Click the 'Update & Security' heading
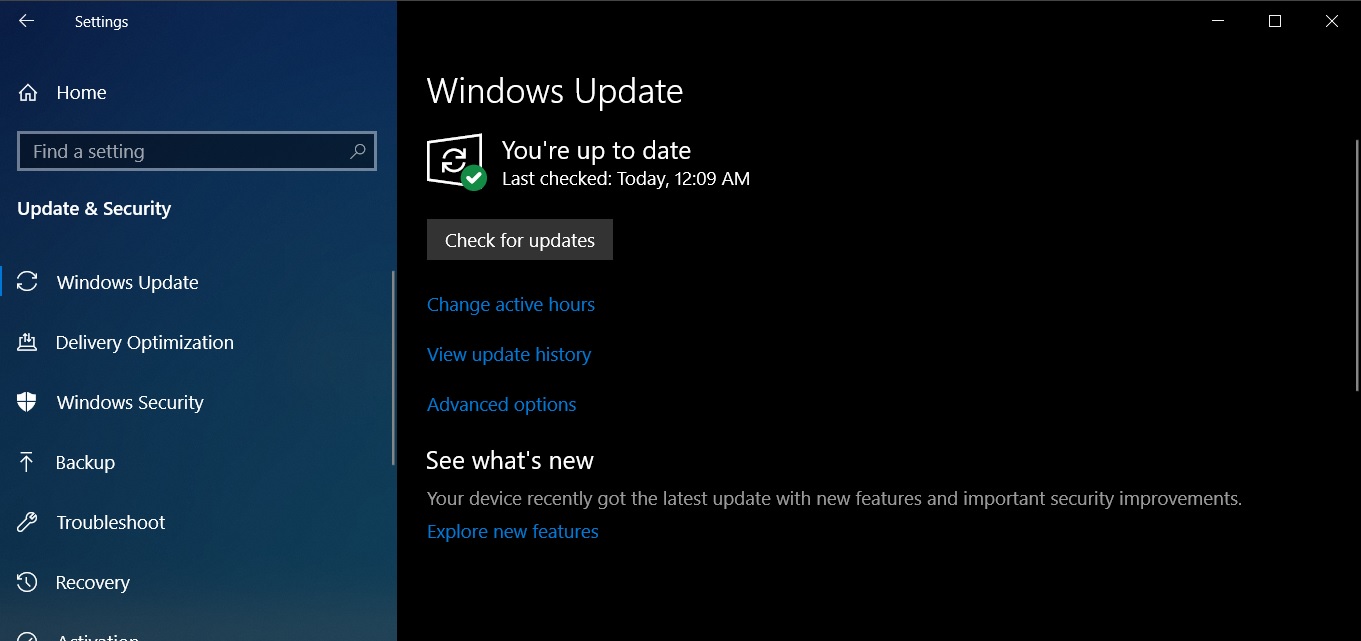This screenshot has height=641, width=1361. pyautogui.click(x=94, y=209)
